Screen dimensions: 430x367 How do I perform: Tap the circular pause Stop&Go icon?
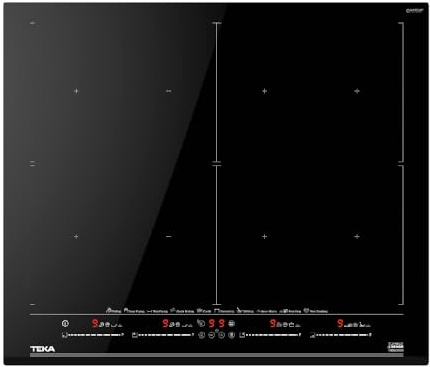tap(232, 335)
